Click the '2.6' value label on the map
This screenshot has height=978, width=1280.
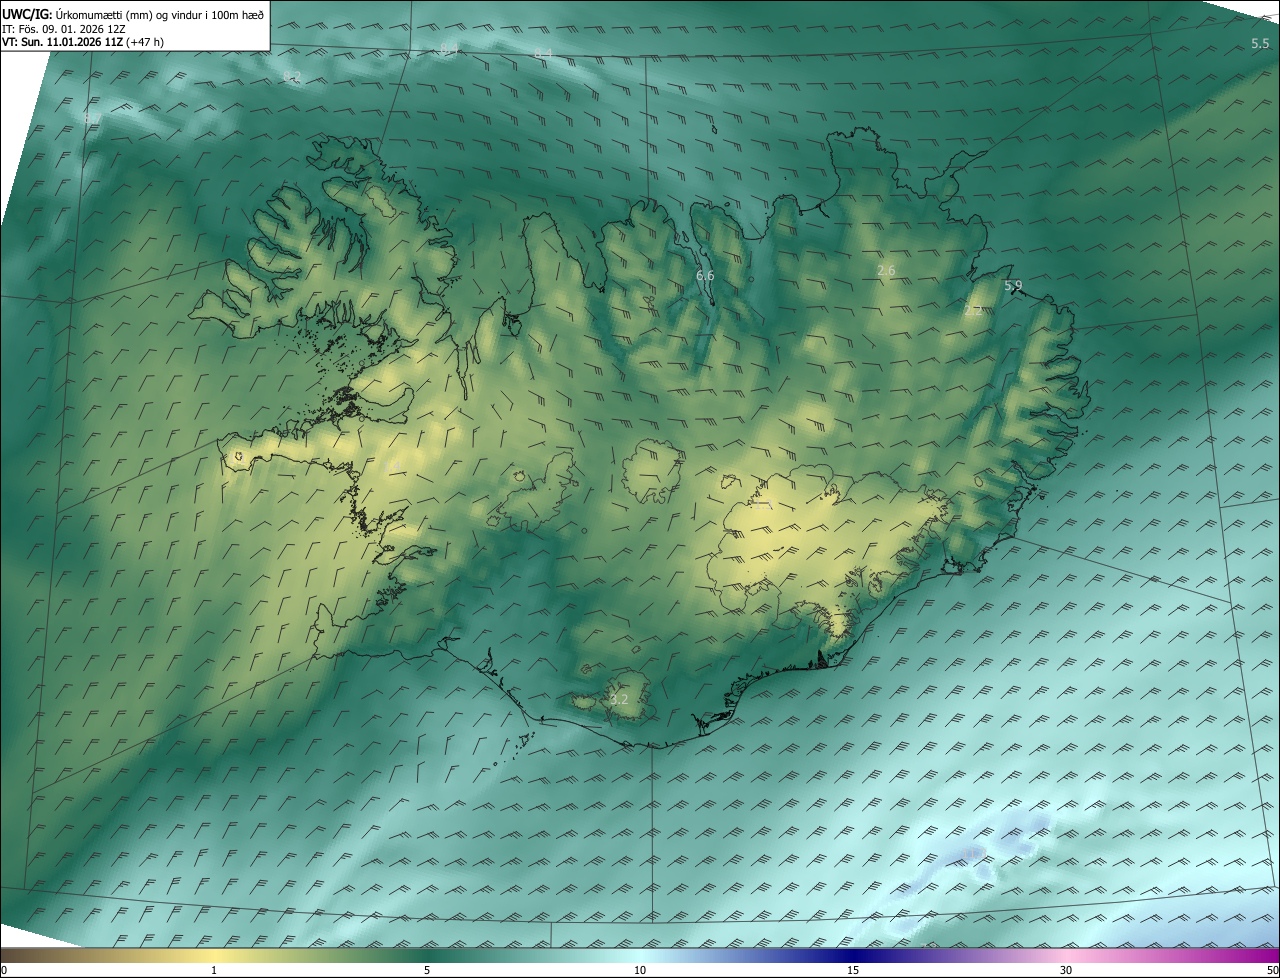click(x=886, y=271)
